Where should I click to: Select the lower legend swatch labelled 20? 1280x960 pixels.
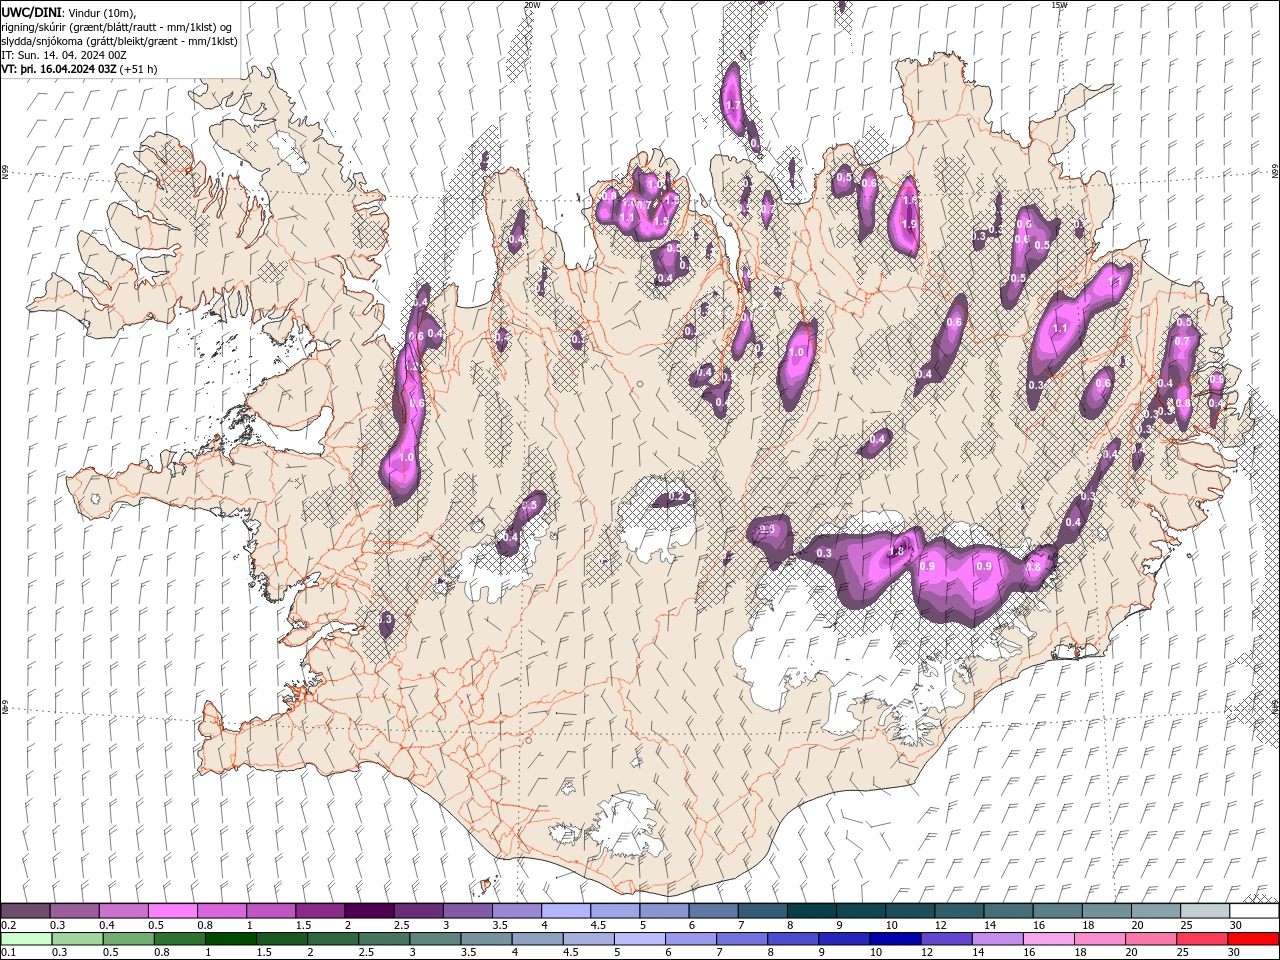1150,939
